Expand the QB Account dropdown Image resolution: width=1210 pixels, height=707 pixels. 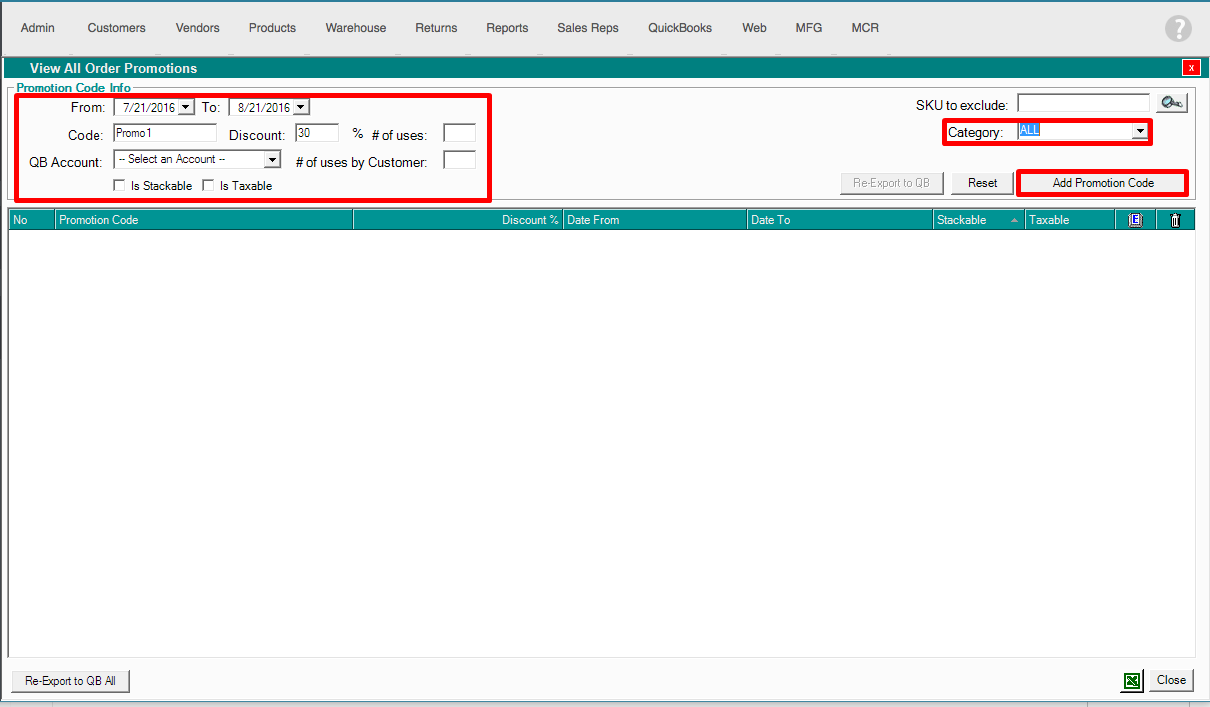pos(272,159)
